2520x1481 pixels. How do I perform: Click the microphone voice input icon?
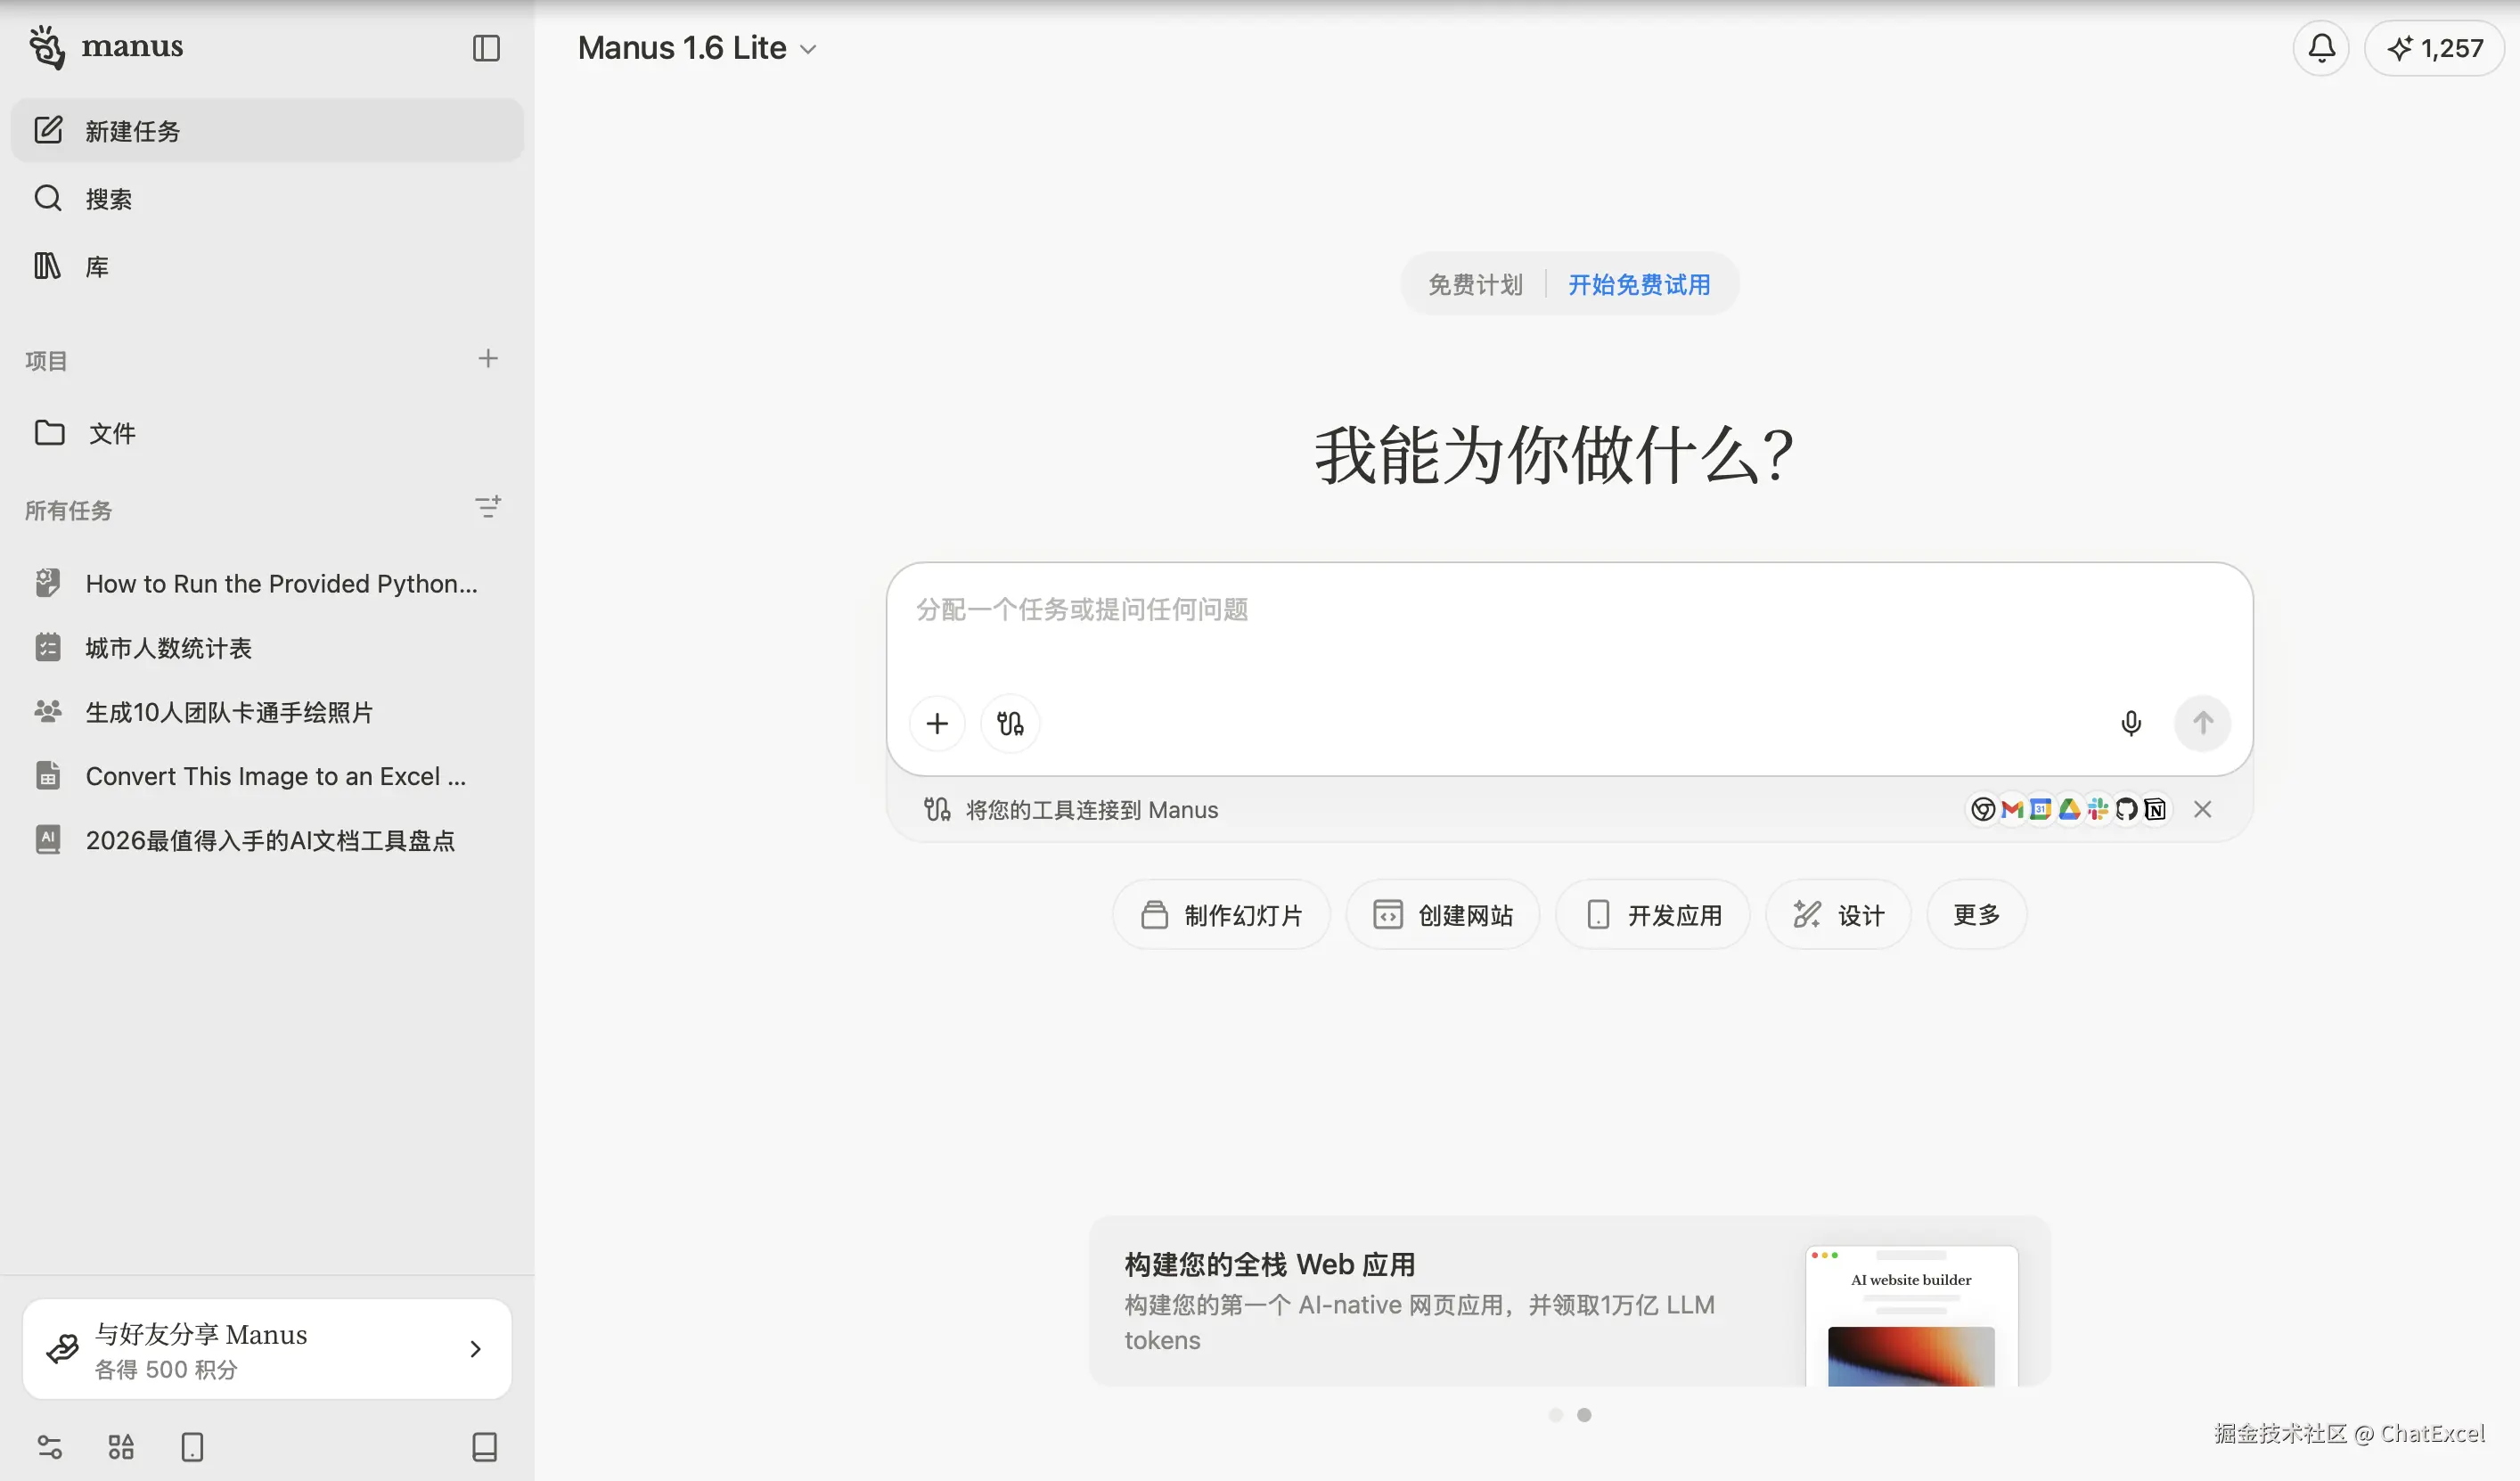(x=2131, y=723)
